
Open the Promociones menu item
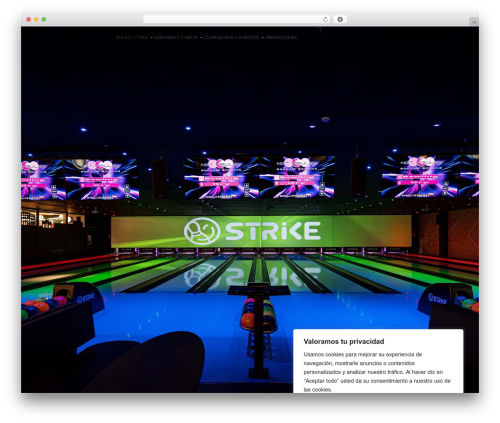tap(281, 38)
